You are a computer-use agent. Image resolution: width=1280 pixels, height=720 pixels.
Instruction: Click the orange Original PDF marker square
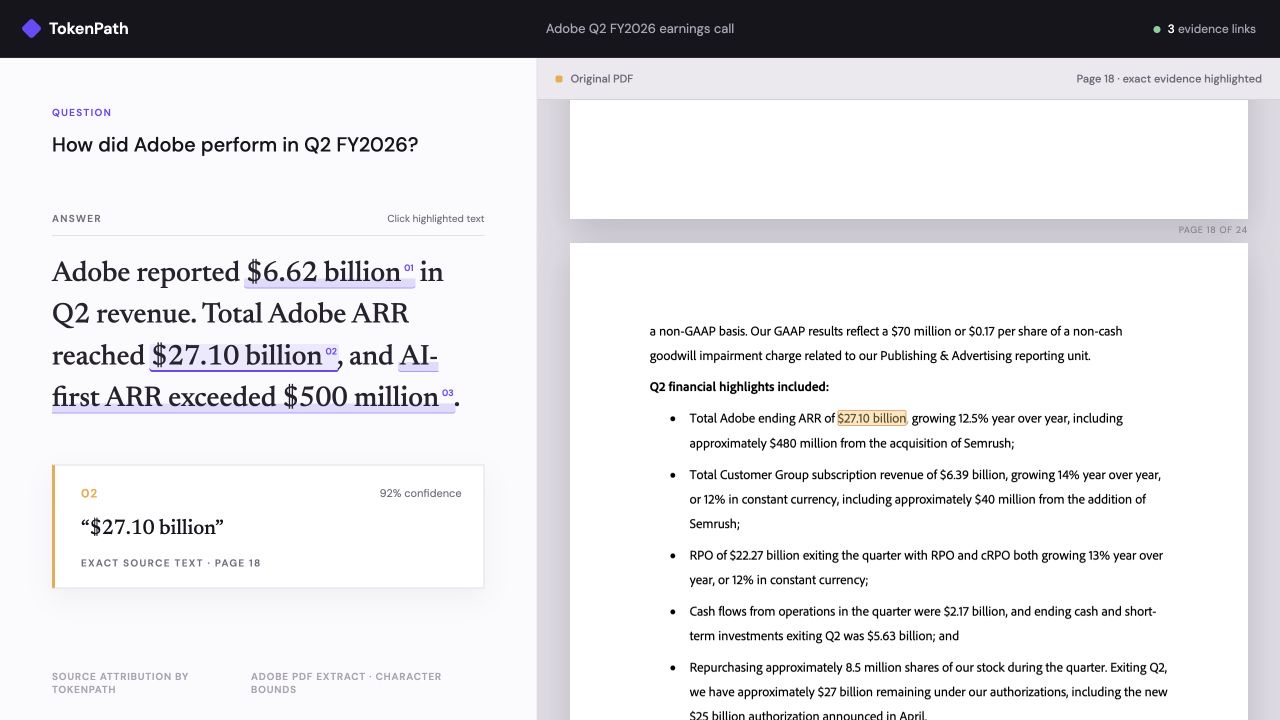tap(559, 79)
